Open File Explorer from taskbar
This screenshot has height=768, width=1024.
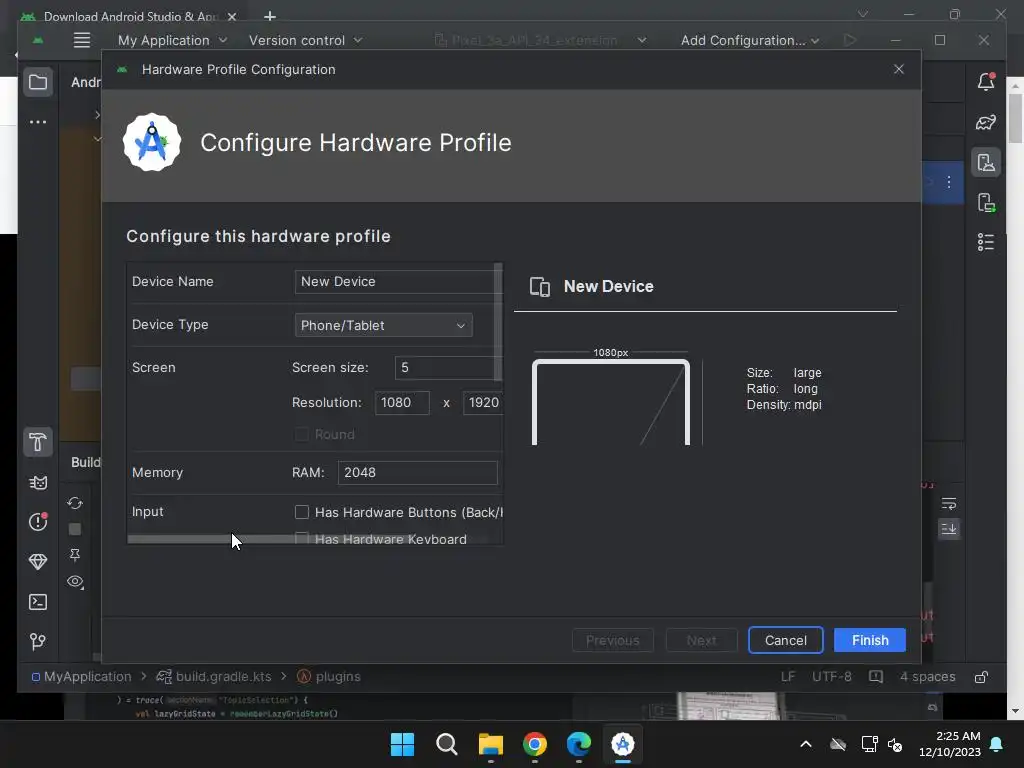point(490,744)
